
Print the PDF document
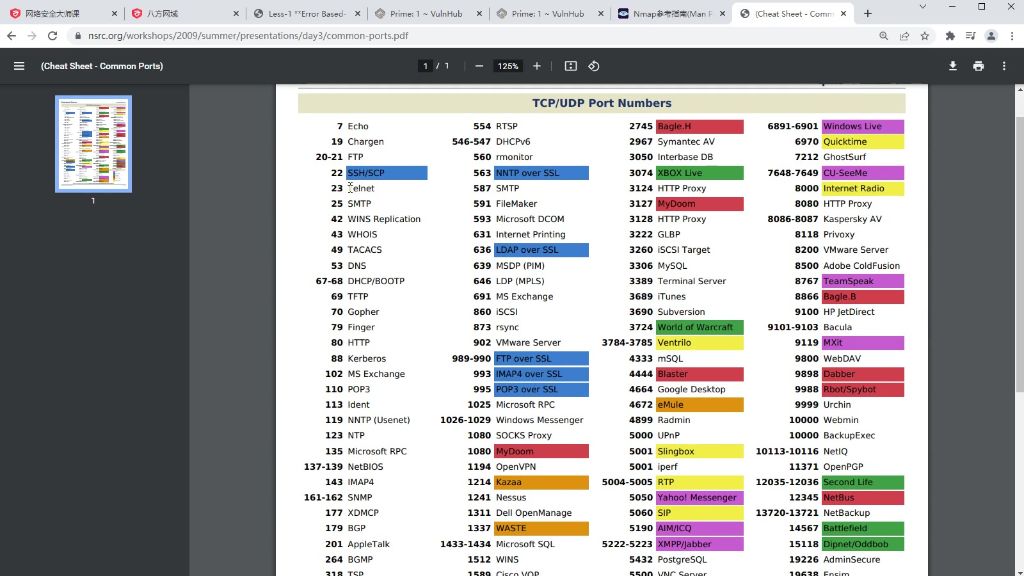coord(978,66)
